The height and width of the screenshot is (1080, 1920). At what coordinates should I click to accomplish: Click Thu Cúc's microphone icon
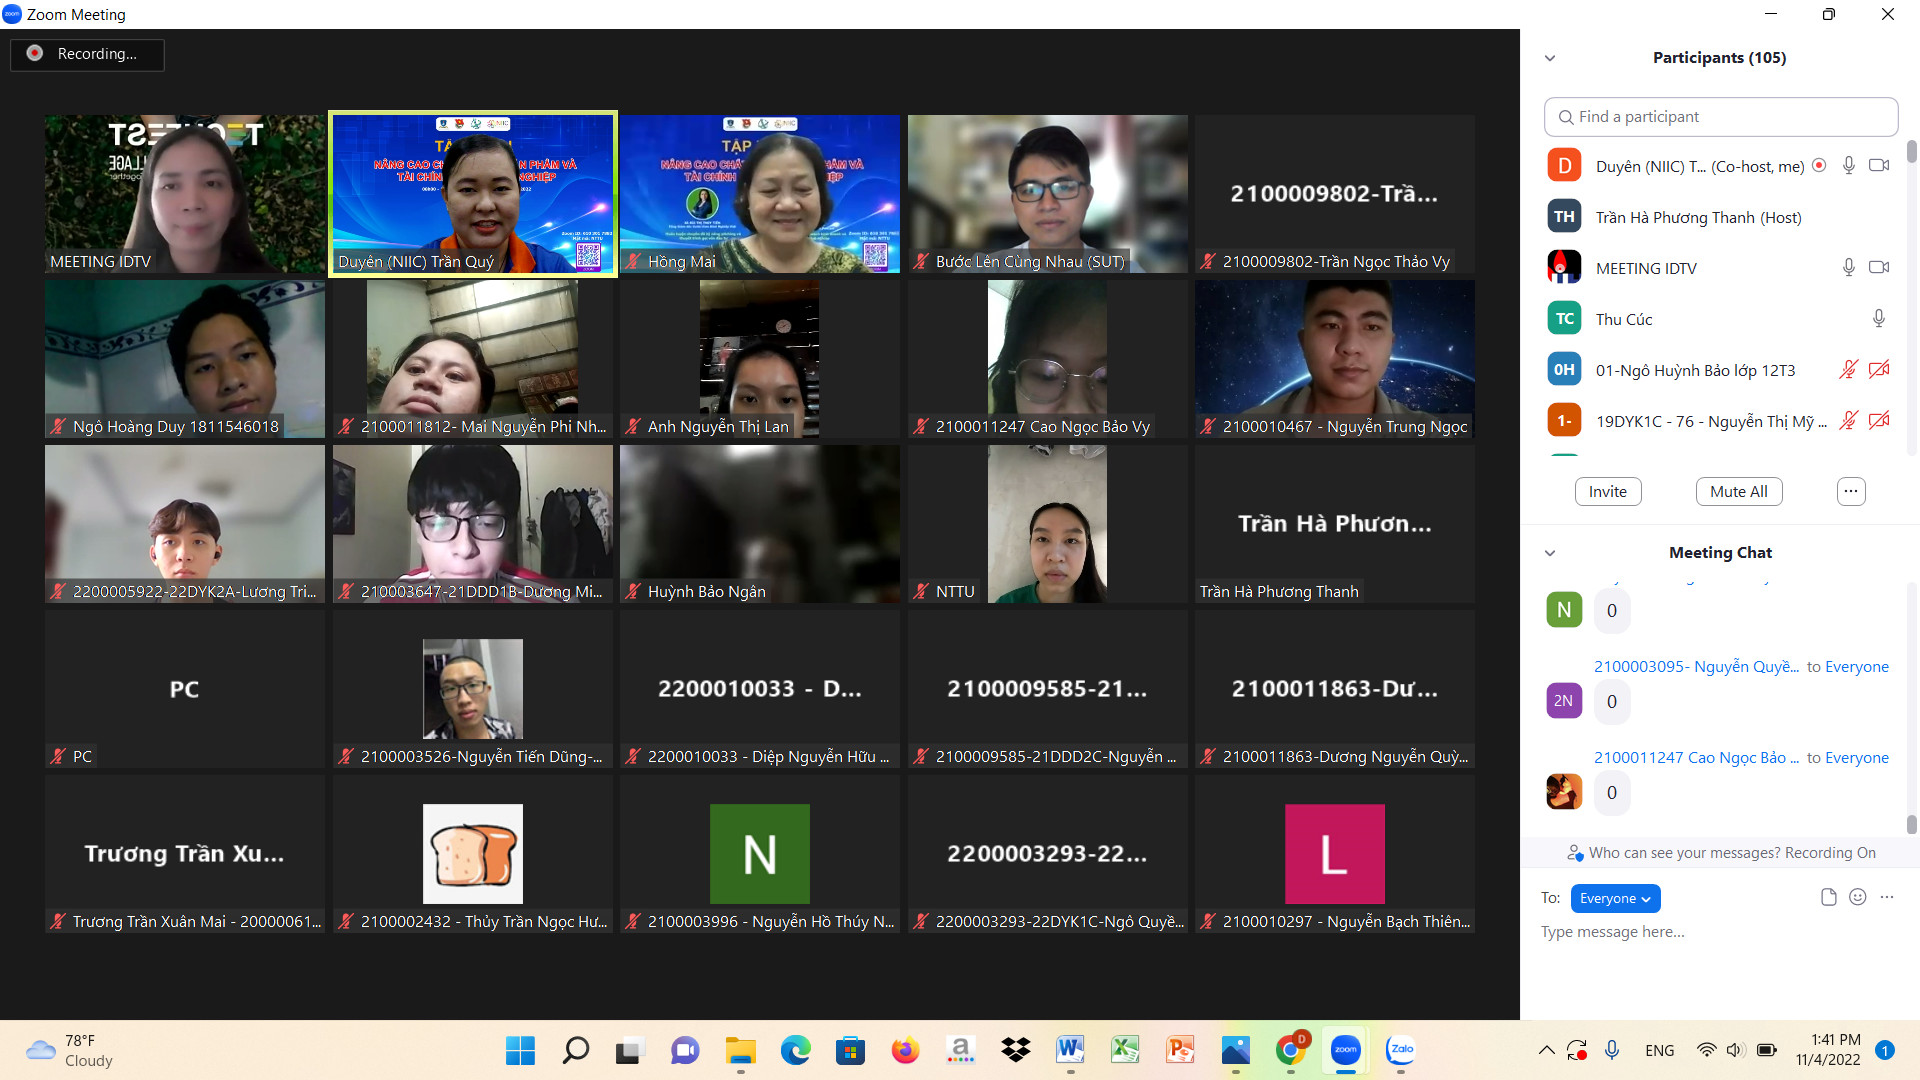click(x=1878, y=318)
